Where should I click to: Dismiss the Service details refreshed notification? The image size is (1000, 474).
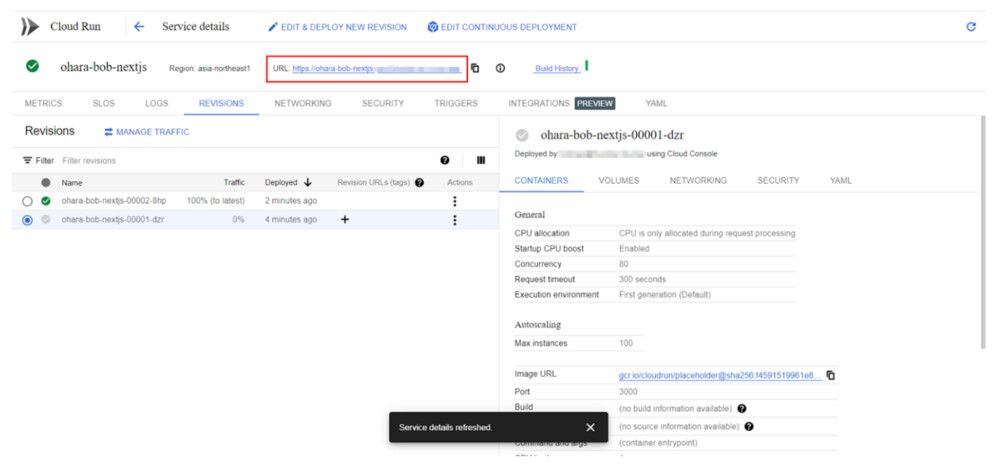click(590, 427)
